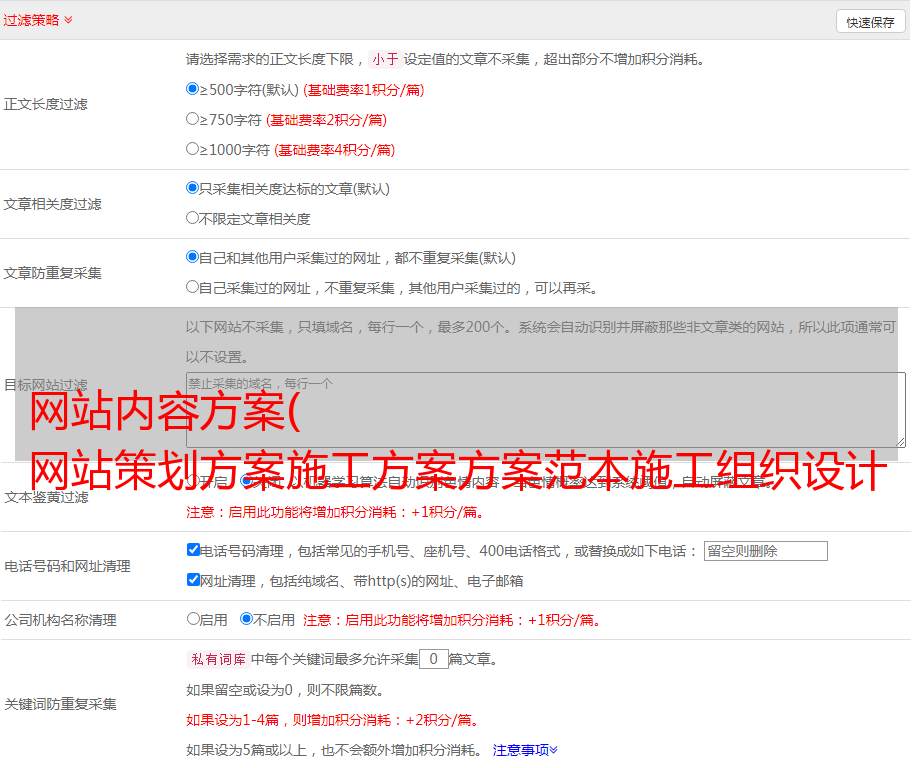Image resolution: width=912 pixels, height=768 pixels.
Task: Select 不启用 for 公司机构名称清理
Action: (x=246, y=619)
